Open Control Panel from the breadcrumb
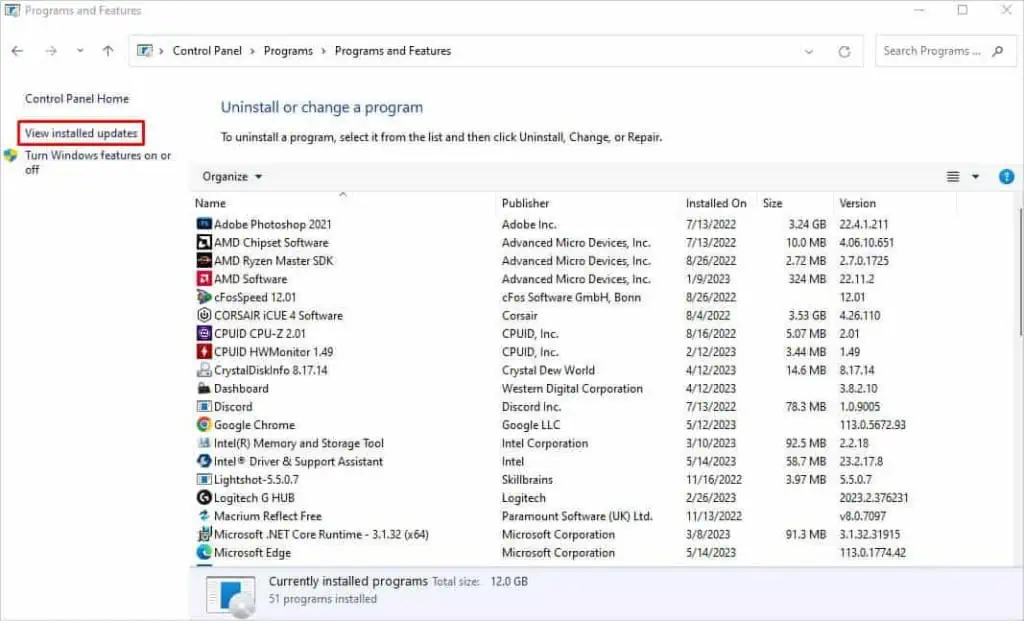The width and height of the screenshot is (1024, 621). point(207,50)
